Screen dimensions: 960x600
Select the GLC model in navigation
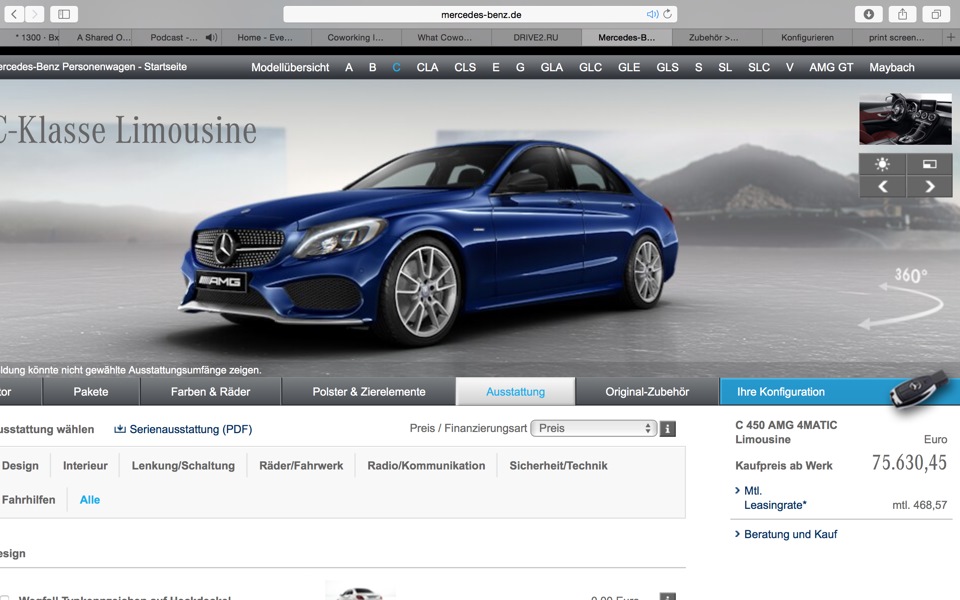(x=590, y=67)
